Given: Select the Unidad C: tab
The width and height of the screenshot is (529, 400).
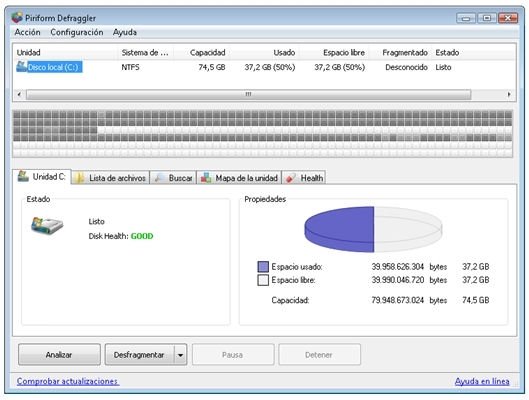Looking at the screenshot, I should pos(42,177).
